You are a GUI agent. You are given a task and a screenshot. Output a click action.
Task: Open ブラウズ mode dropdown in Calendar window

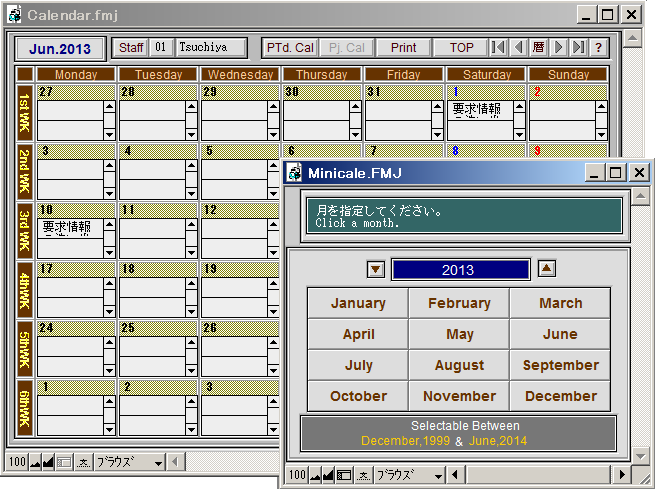coord(129,462)
